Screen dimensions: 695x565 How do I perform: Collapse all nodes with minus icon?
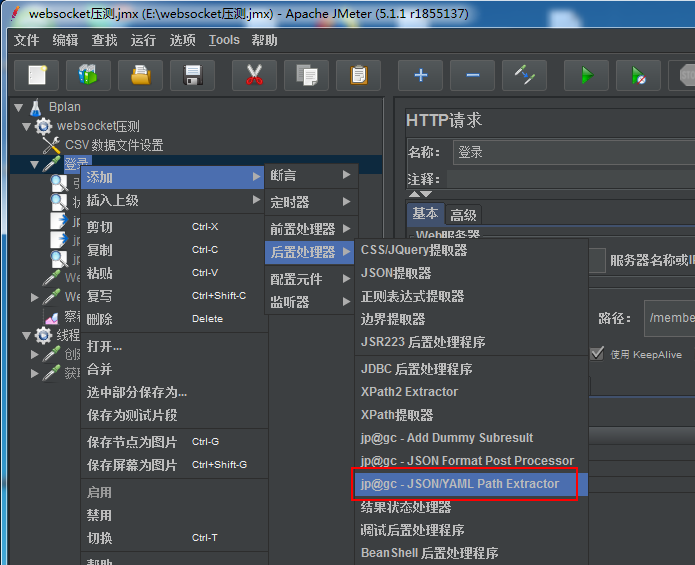pos(472,75)
